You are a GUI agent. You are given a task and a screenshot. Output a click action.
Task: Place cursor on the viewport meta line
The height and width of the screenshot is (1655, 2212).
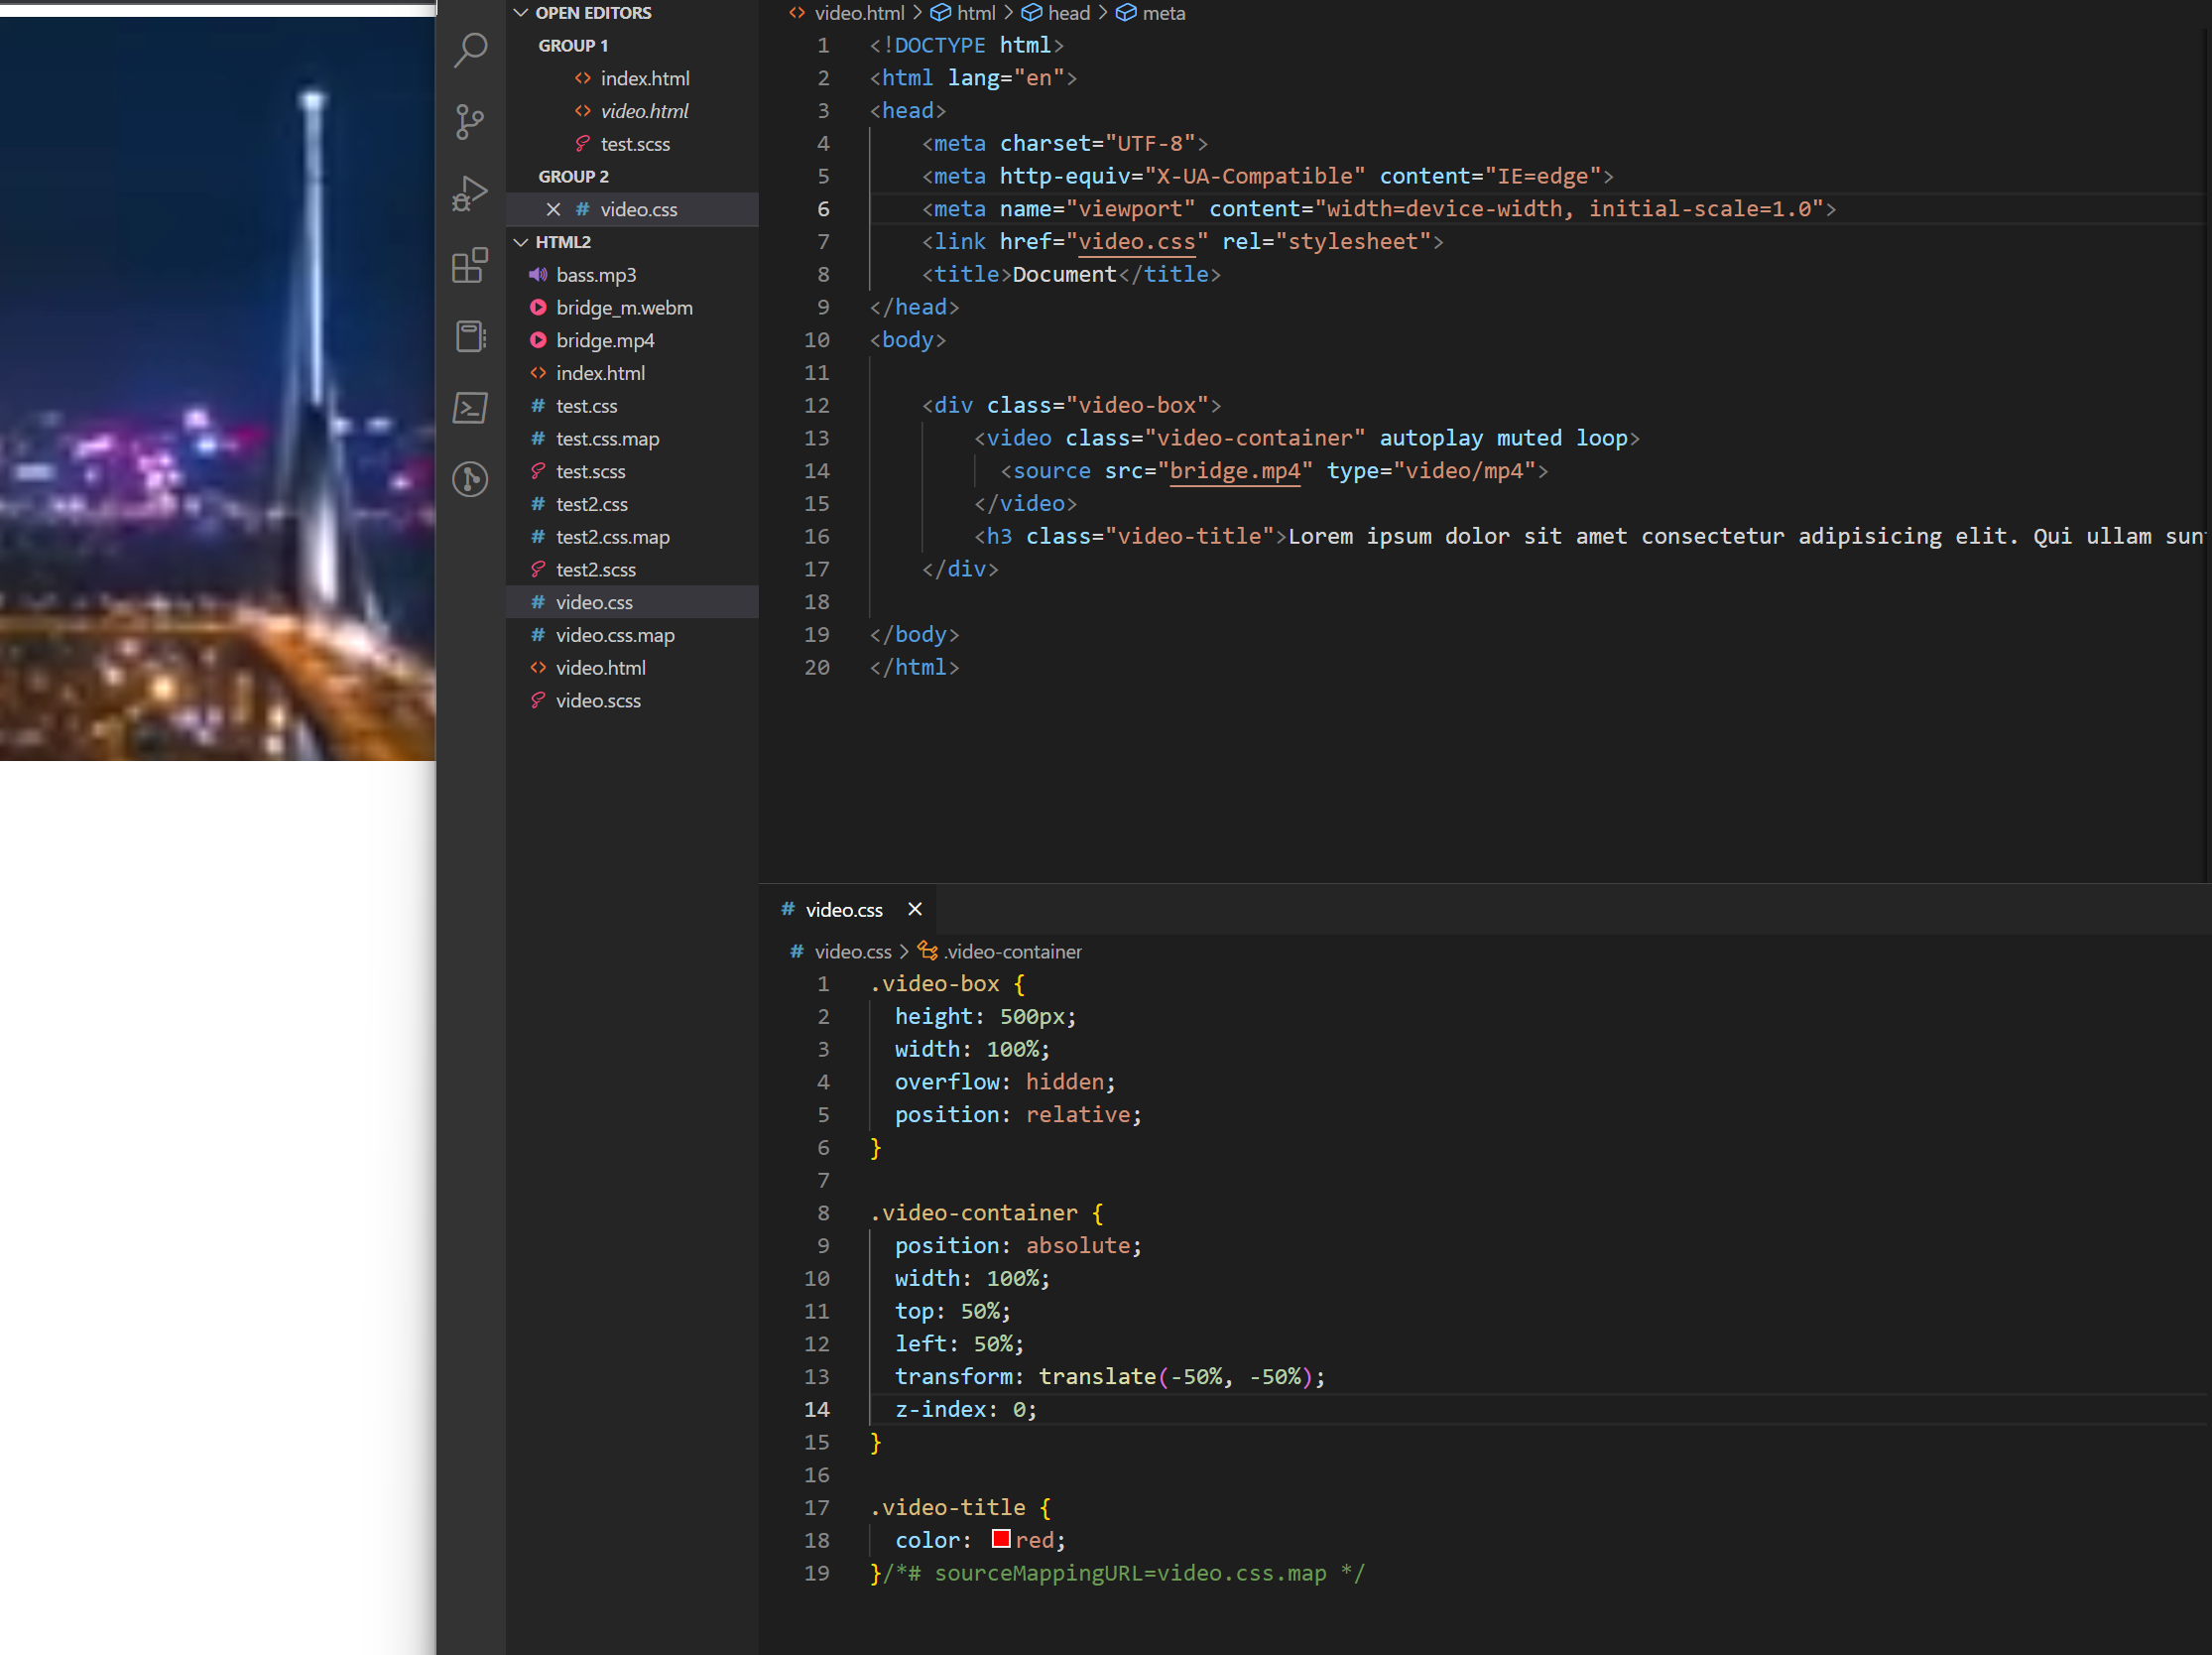(x=1378, y=209)
